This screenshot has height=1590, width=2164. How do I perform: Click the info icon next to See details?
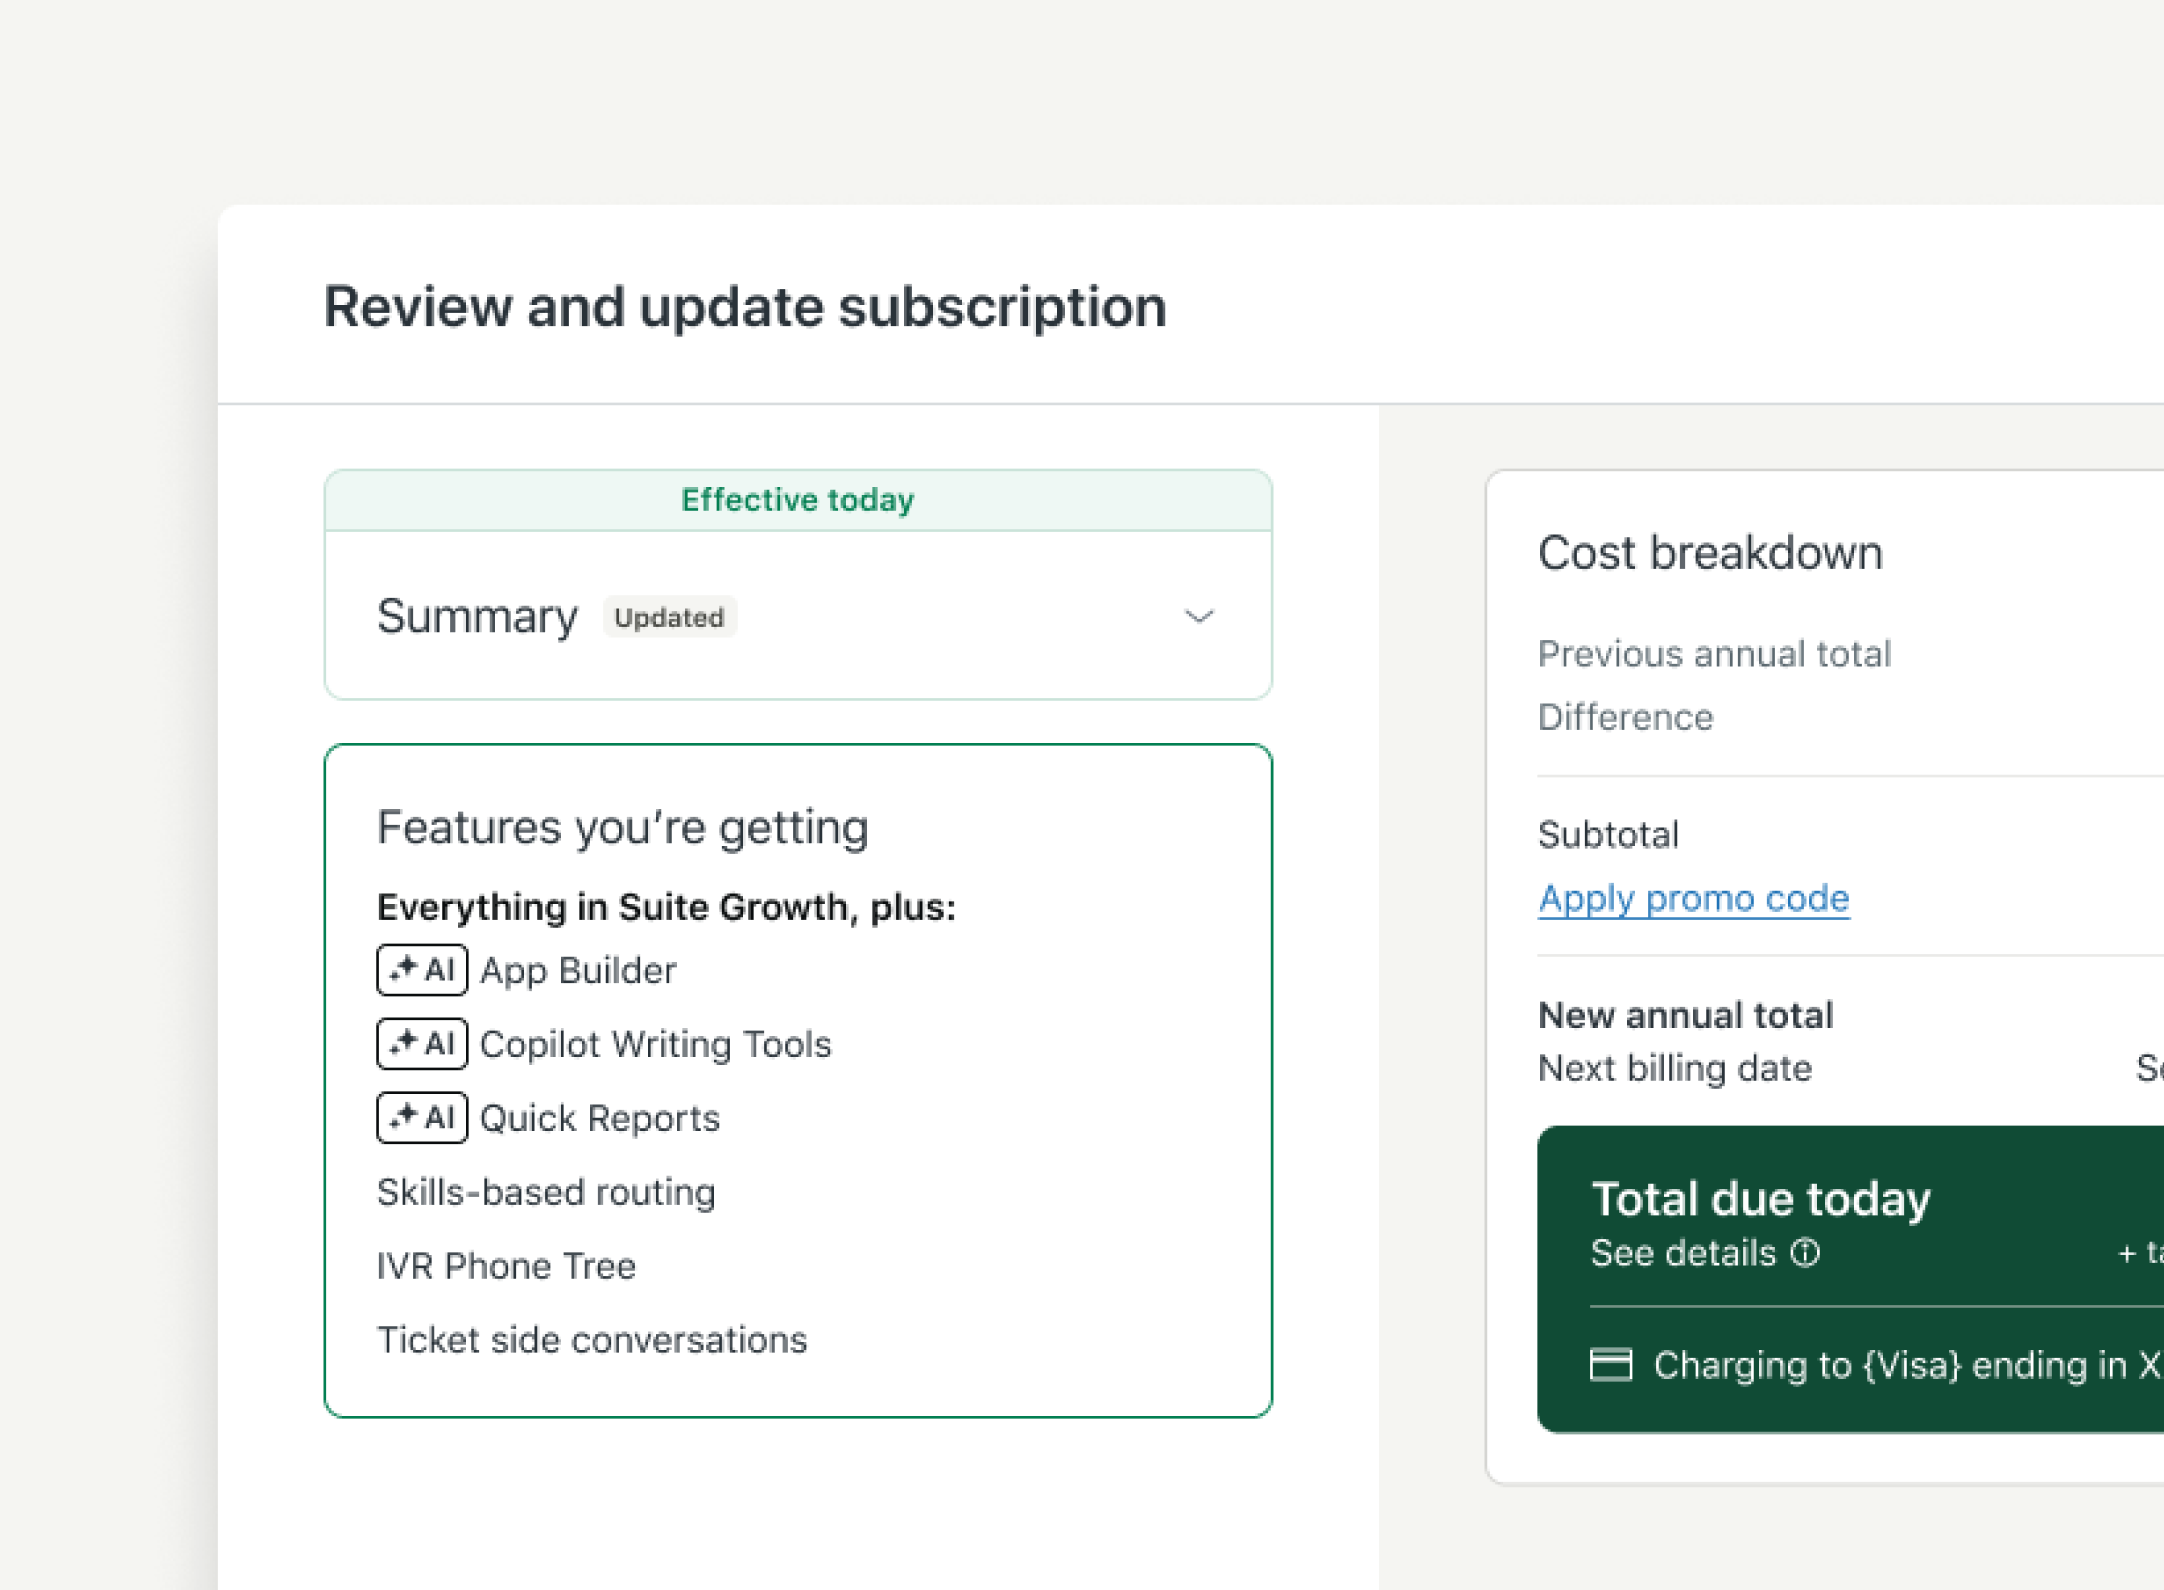tap(1805, 1252)
